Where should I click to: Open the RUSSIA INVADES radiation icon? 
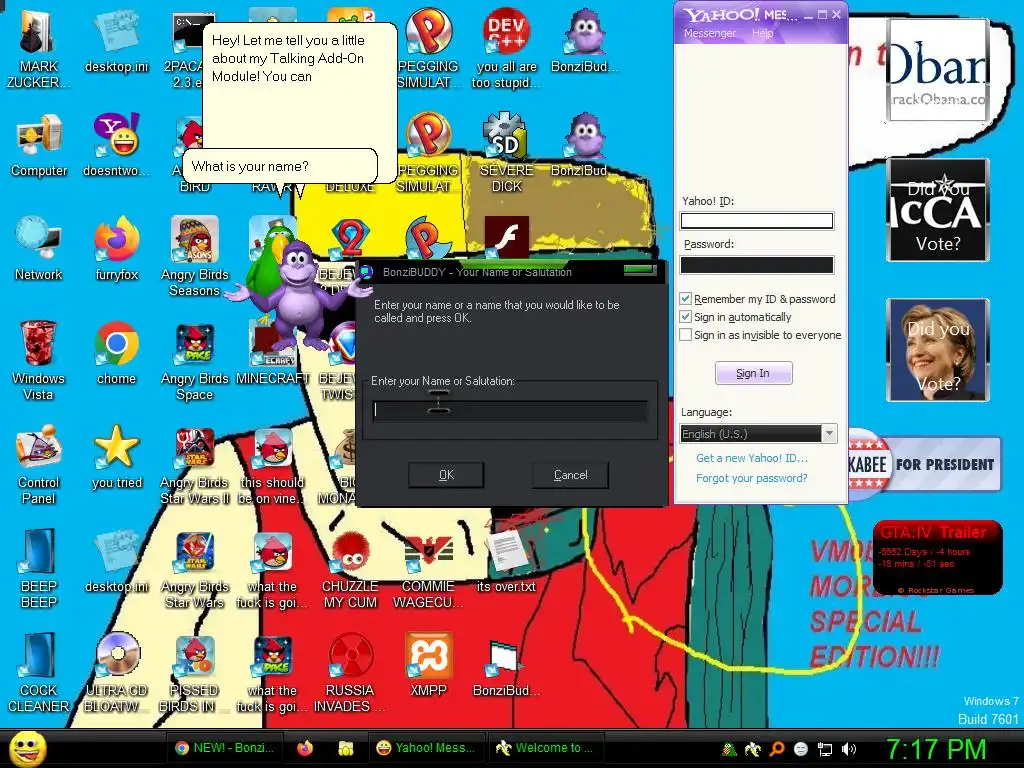350,672
